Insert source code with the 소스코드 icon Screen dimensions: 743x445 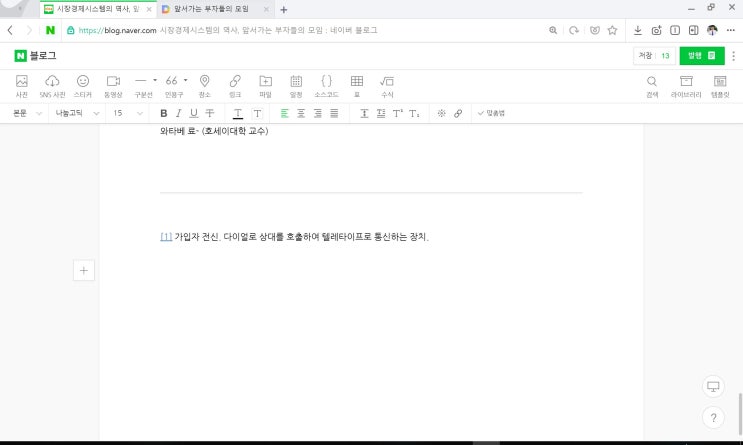[326, 86]
